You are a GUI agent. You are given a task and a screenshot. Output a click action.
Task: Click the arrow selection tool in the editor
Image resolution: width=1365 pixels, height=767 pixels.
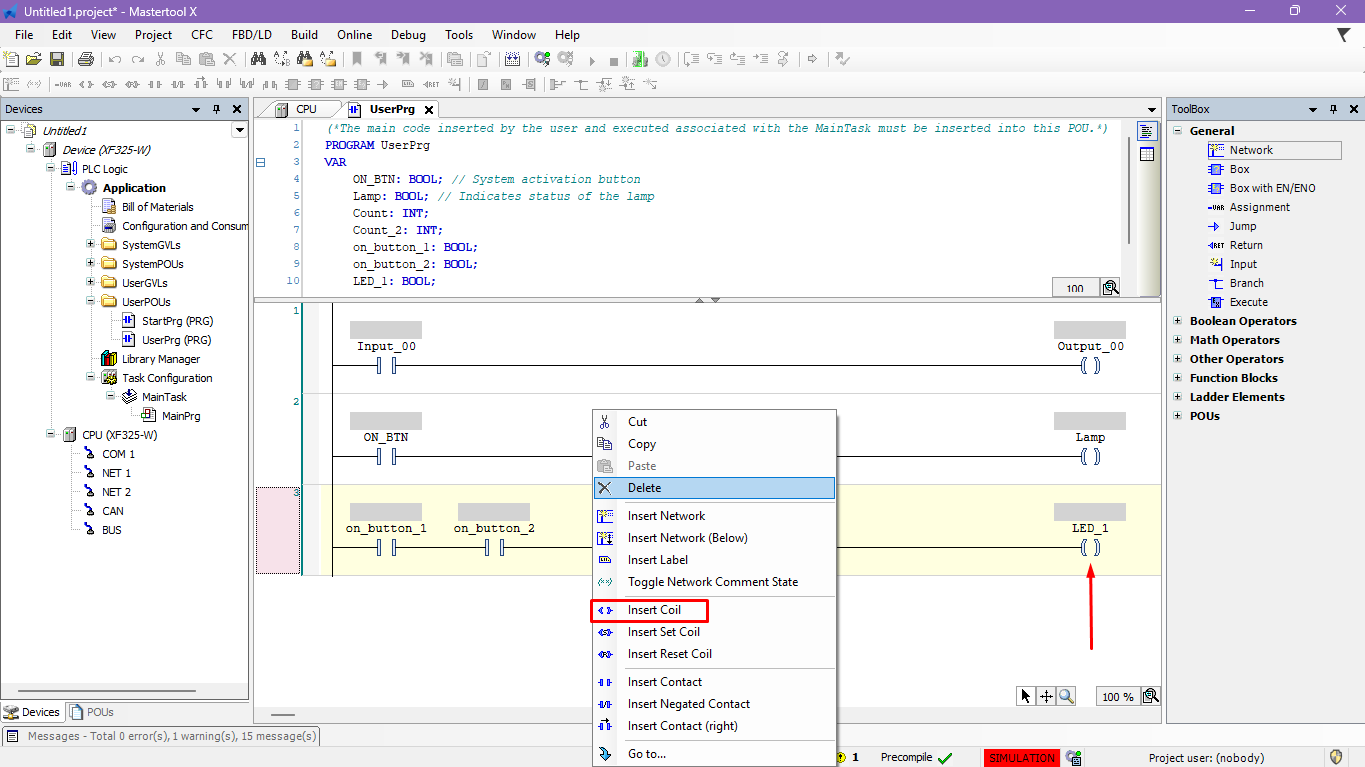[x=1025, y=696]
